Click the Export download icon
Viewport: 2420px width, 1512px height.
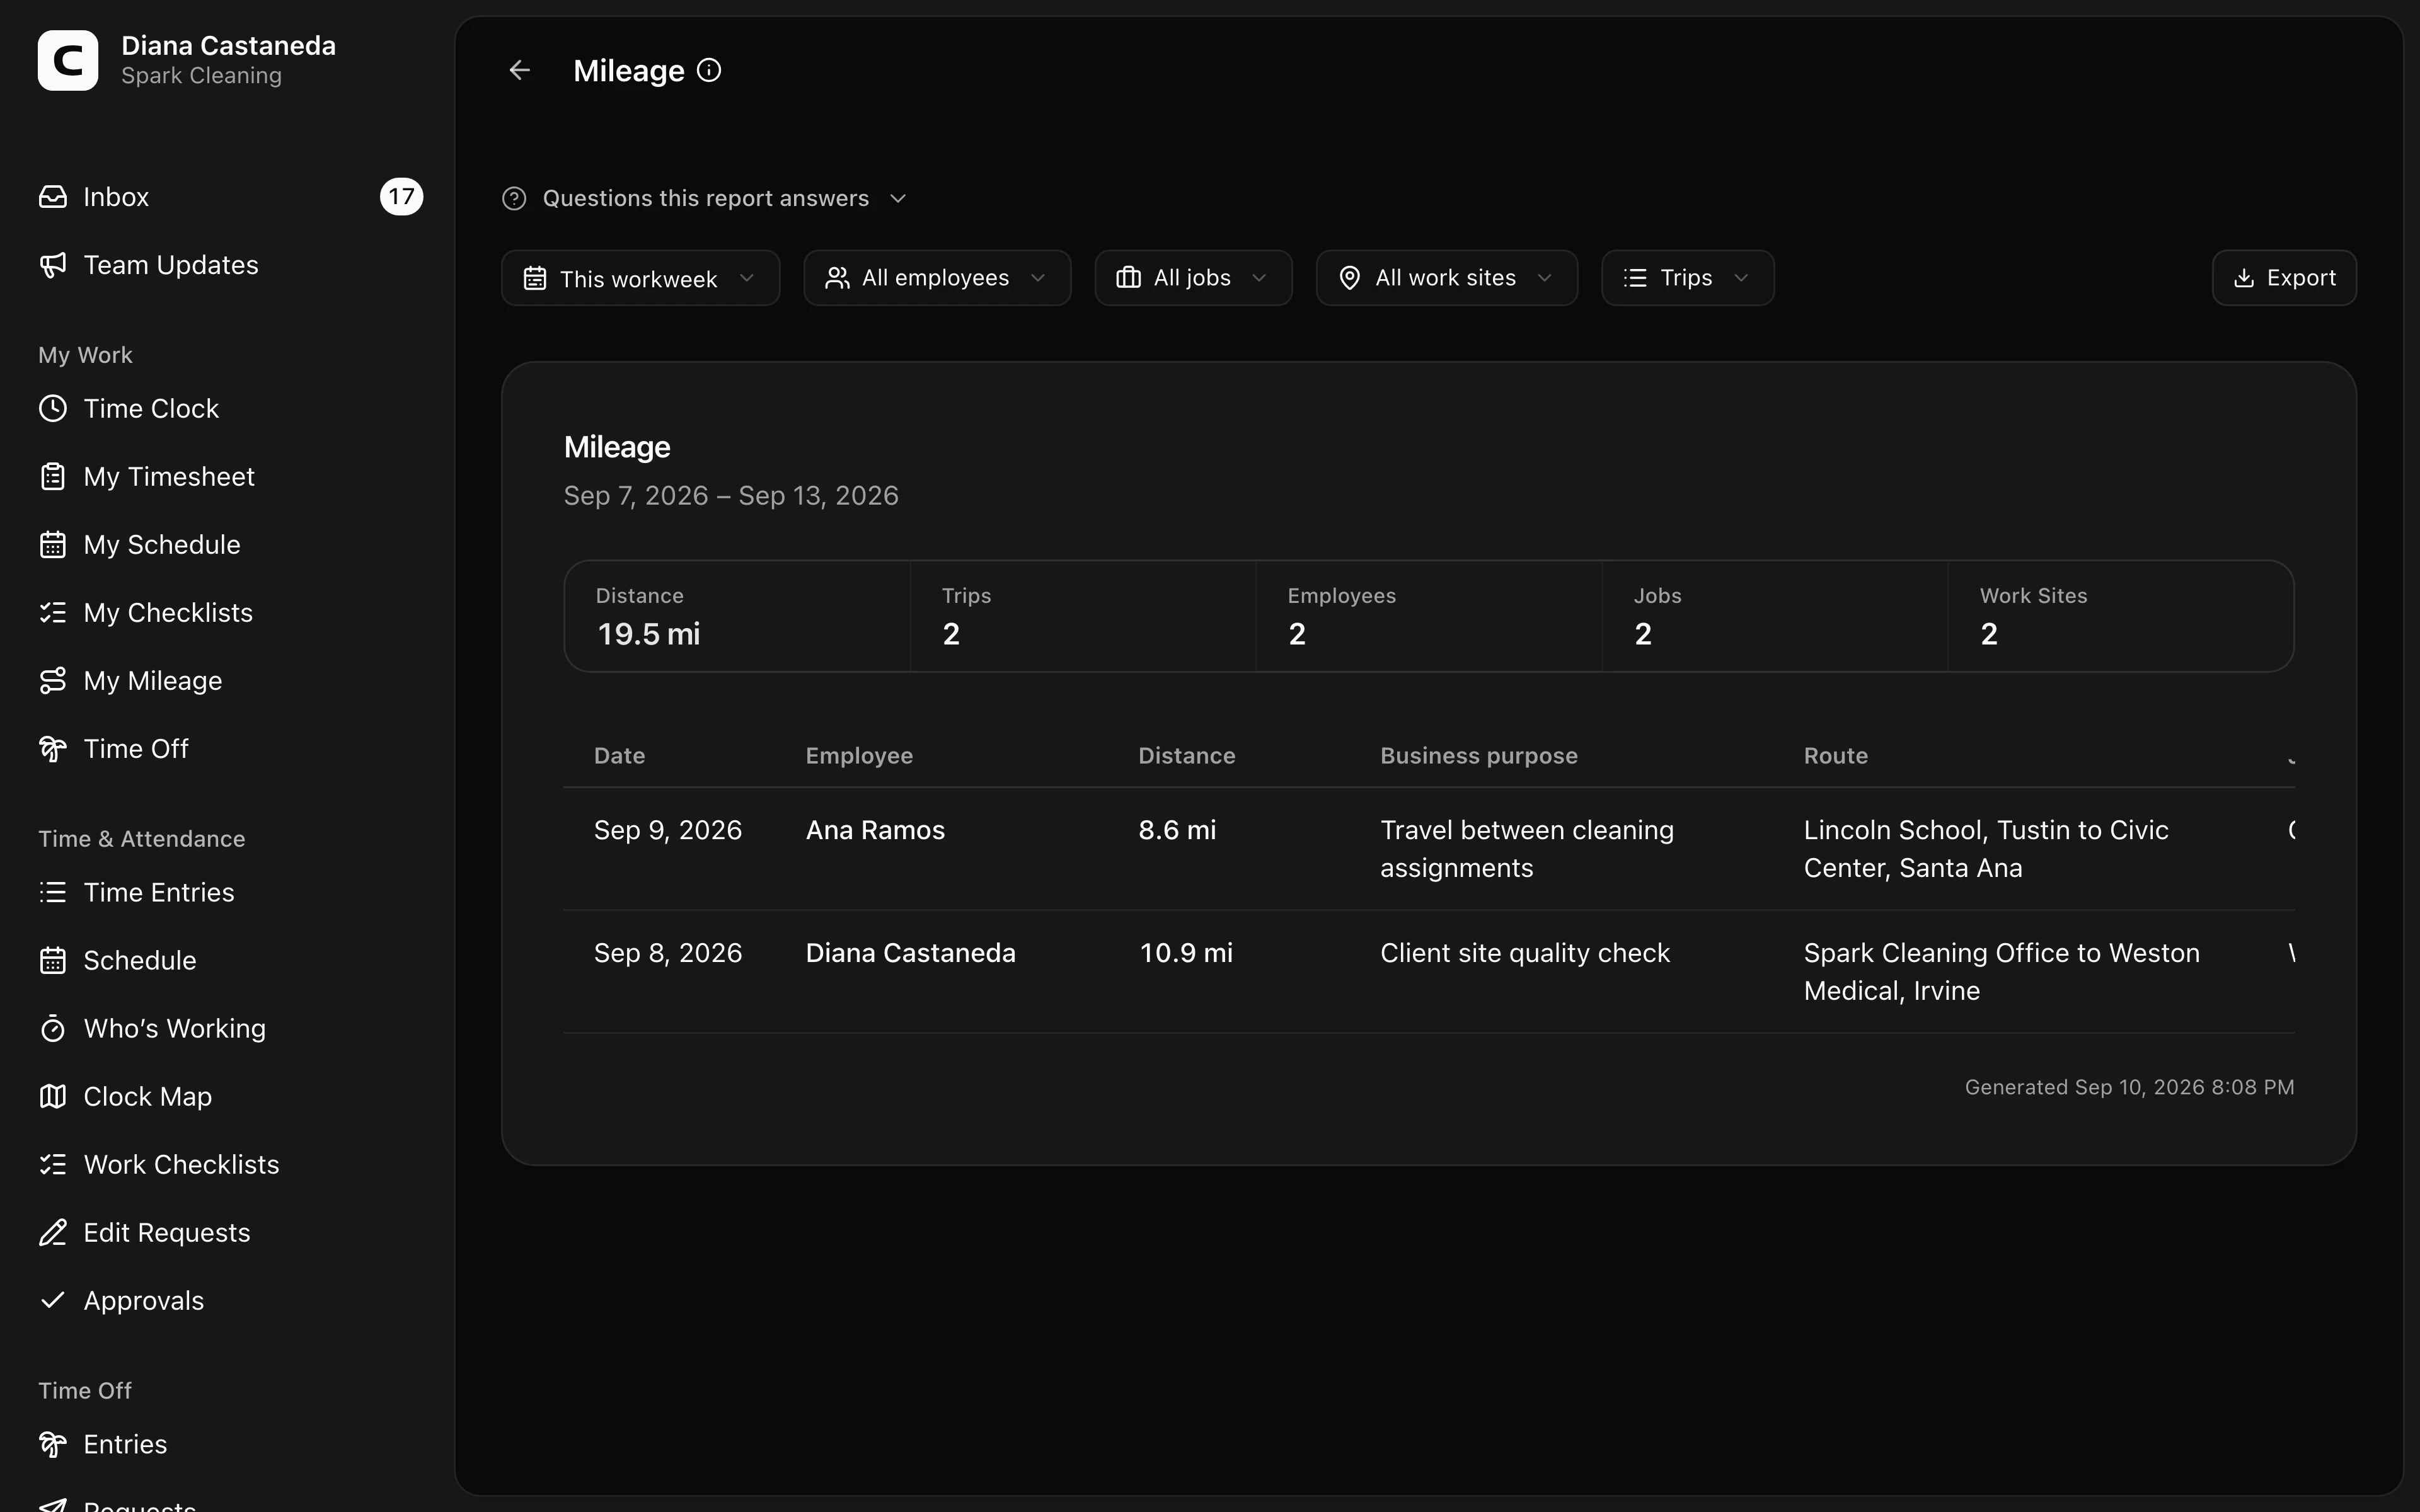click(2244, 278)
